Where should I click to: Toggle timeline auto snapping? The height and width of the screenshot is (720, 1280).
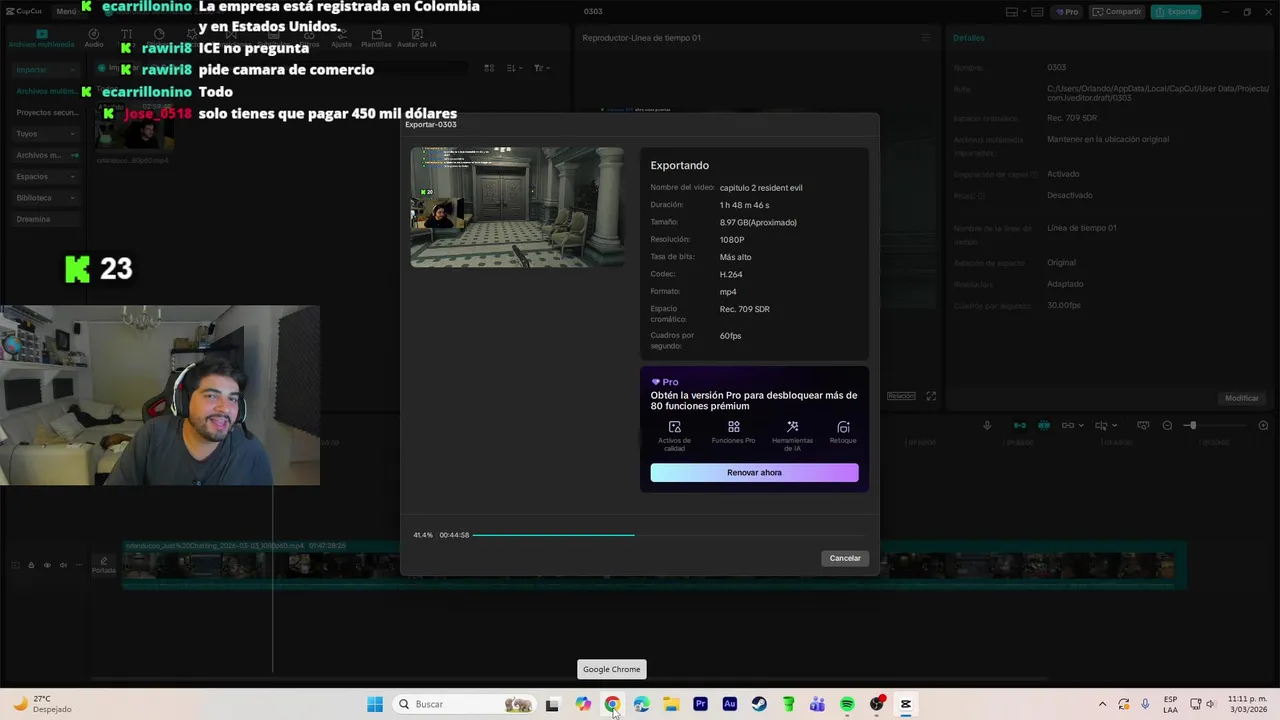click(1044, 426)
